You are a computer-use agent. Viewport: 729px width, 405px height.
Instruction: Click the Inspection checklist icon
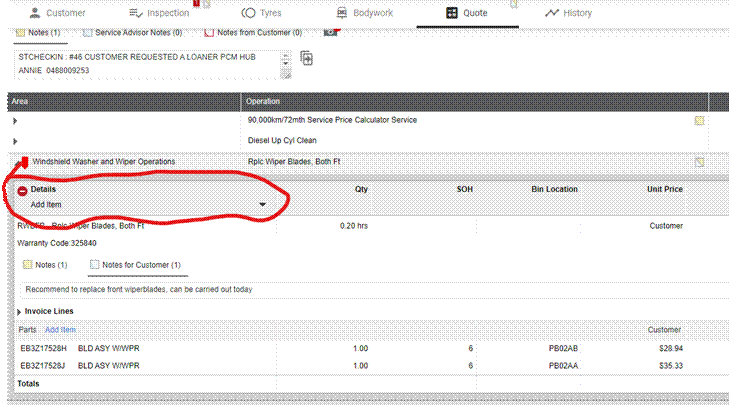(135, 13)
